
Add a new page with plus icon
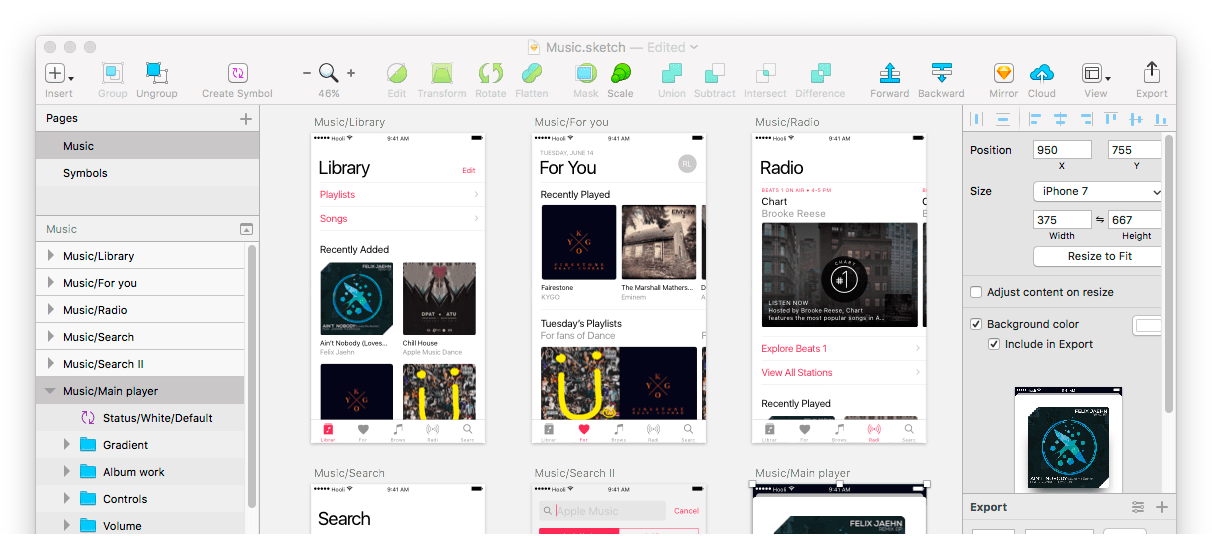tap(246, 119)
